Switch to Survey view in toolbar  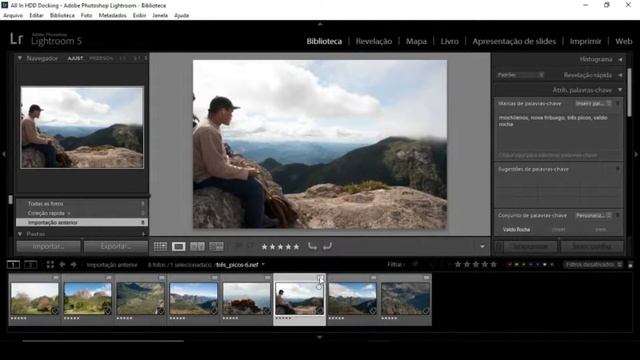pos(216,246)
